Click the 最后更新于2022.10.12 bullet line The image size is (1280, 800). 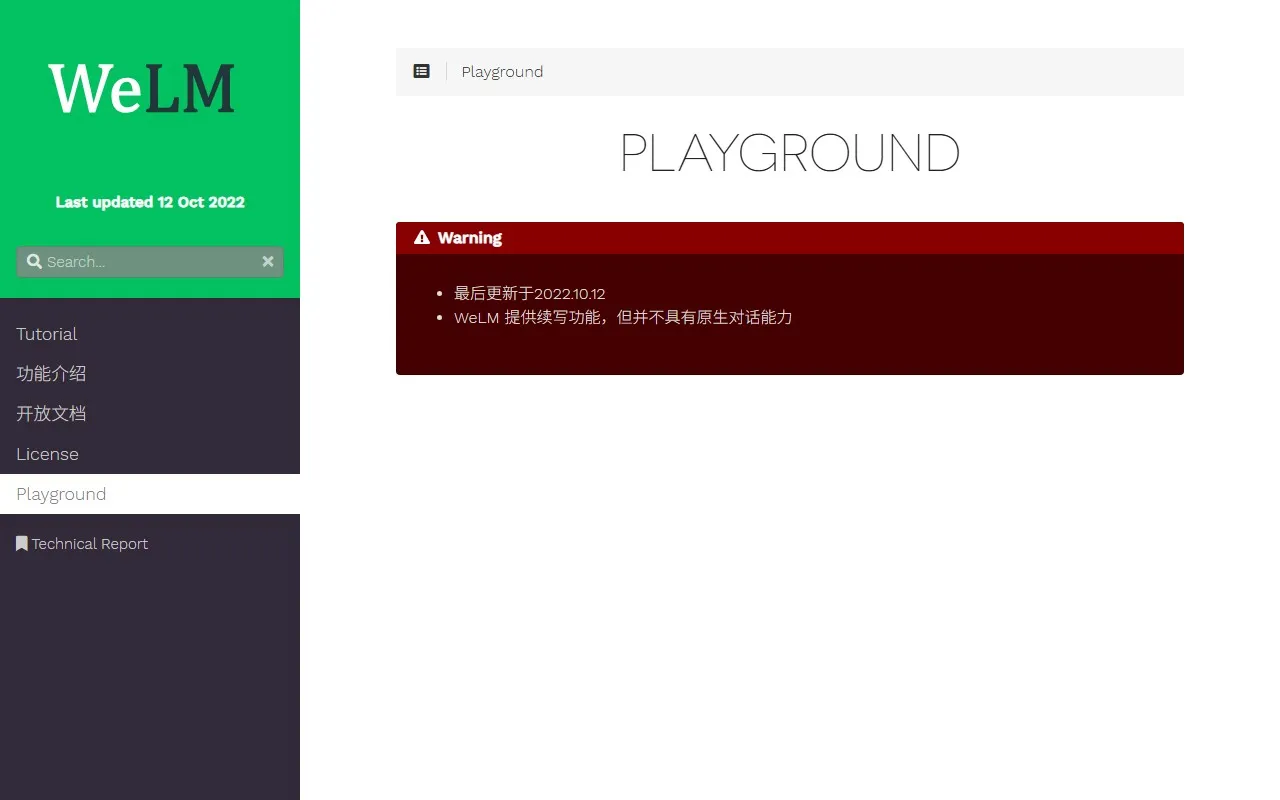[x=529, y=294]
